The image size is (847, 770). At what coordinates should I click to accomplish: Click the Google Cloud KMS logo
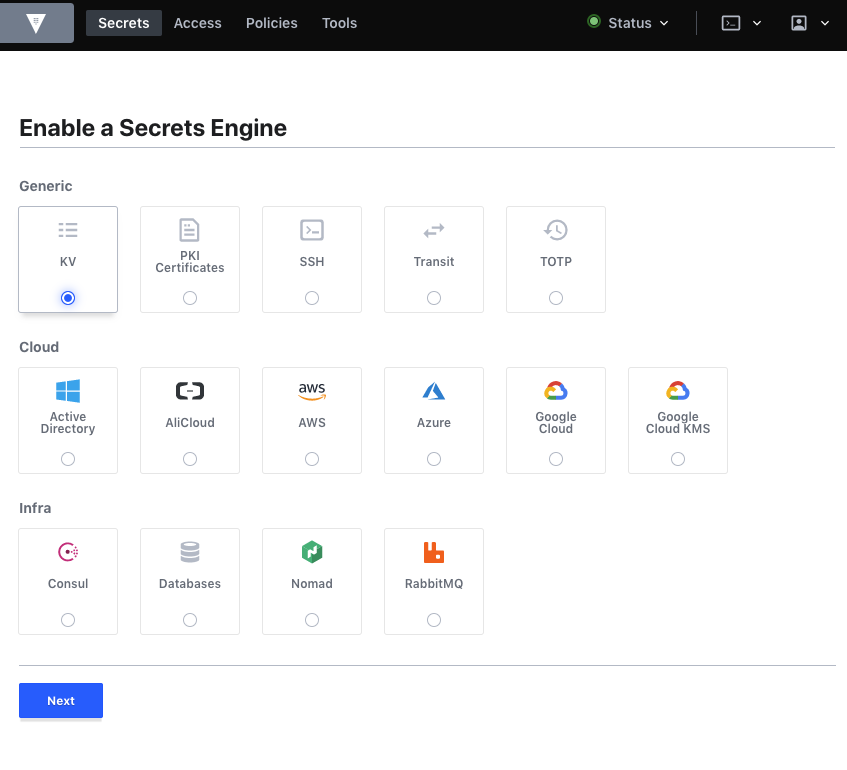click(x=678, y=391)
